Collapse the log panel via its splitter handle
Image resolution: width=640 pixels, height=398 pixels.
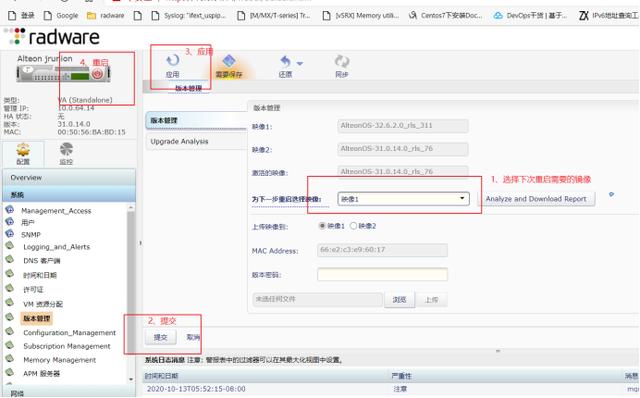coord(498,351)
